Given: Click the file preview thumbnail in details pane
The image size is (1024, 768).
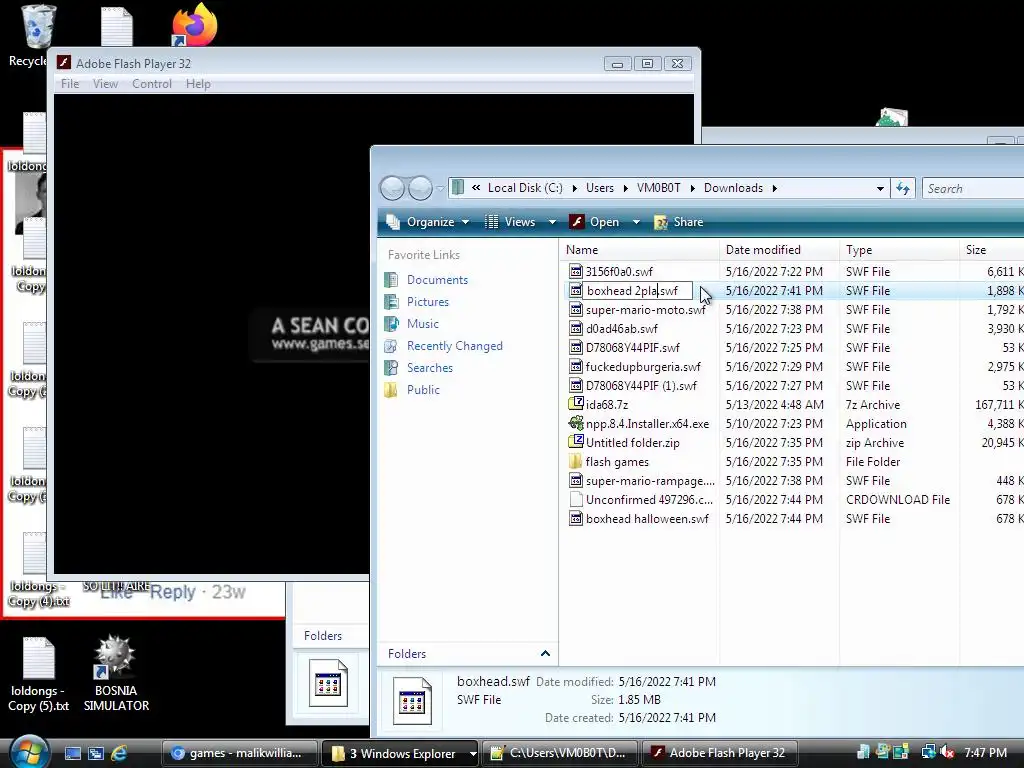Looking at the screenshot, I should click(x=412, y=701).
